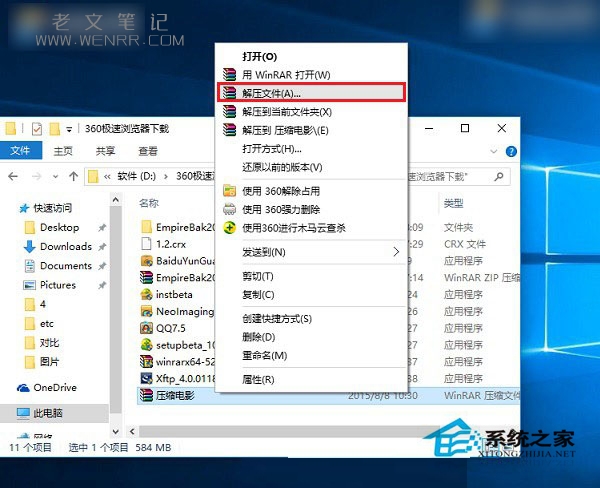Expand the 发送到(N) submenu arrow
This screenshot has width=600, height=488.
(396, 252)
